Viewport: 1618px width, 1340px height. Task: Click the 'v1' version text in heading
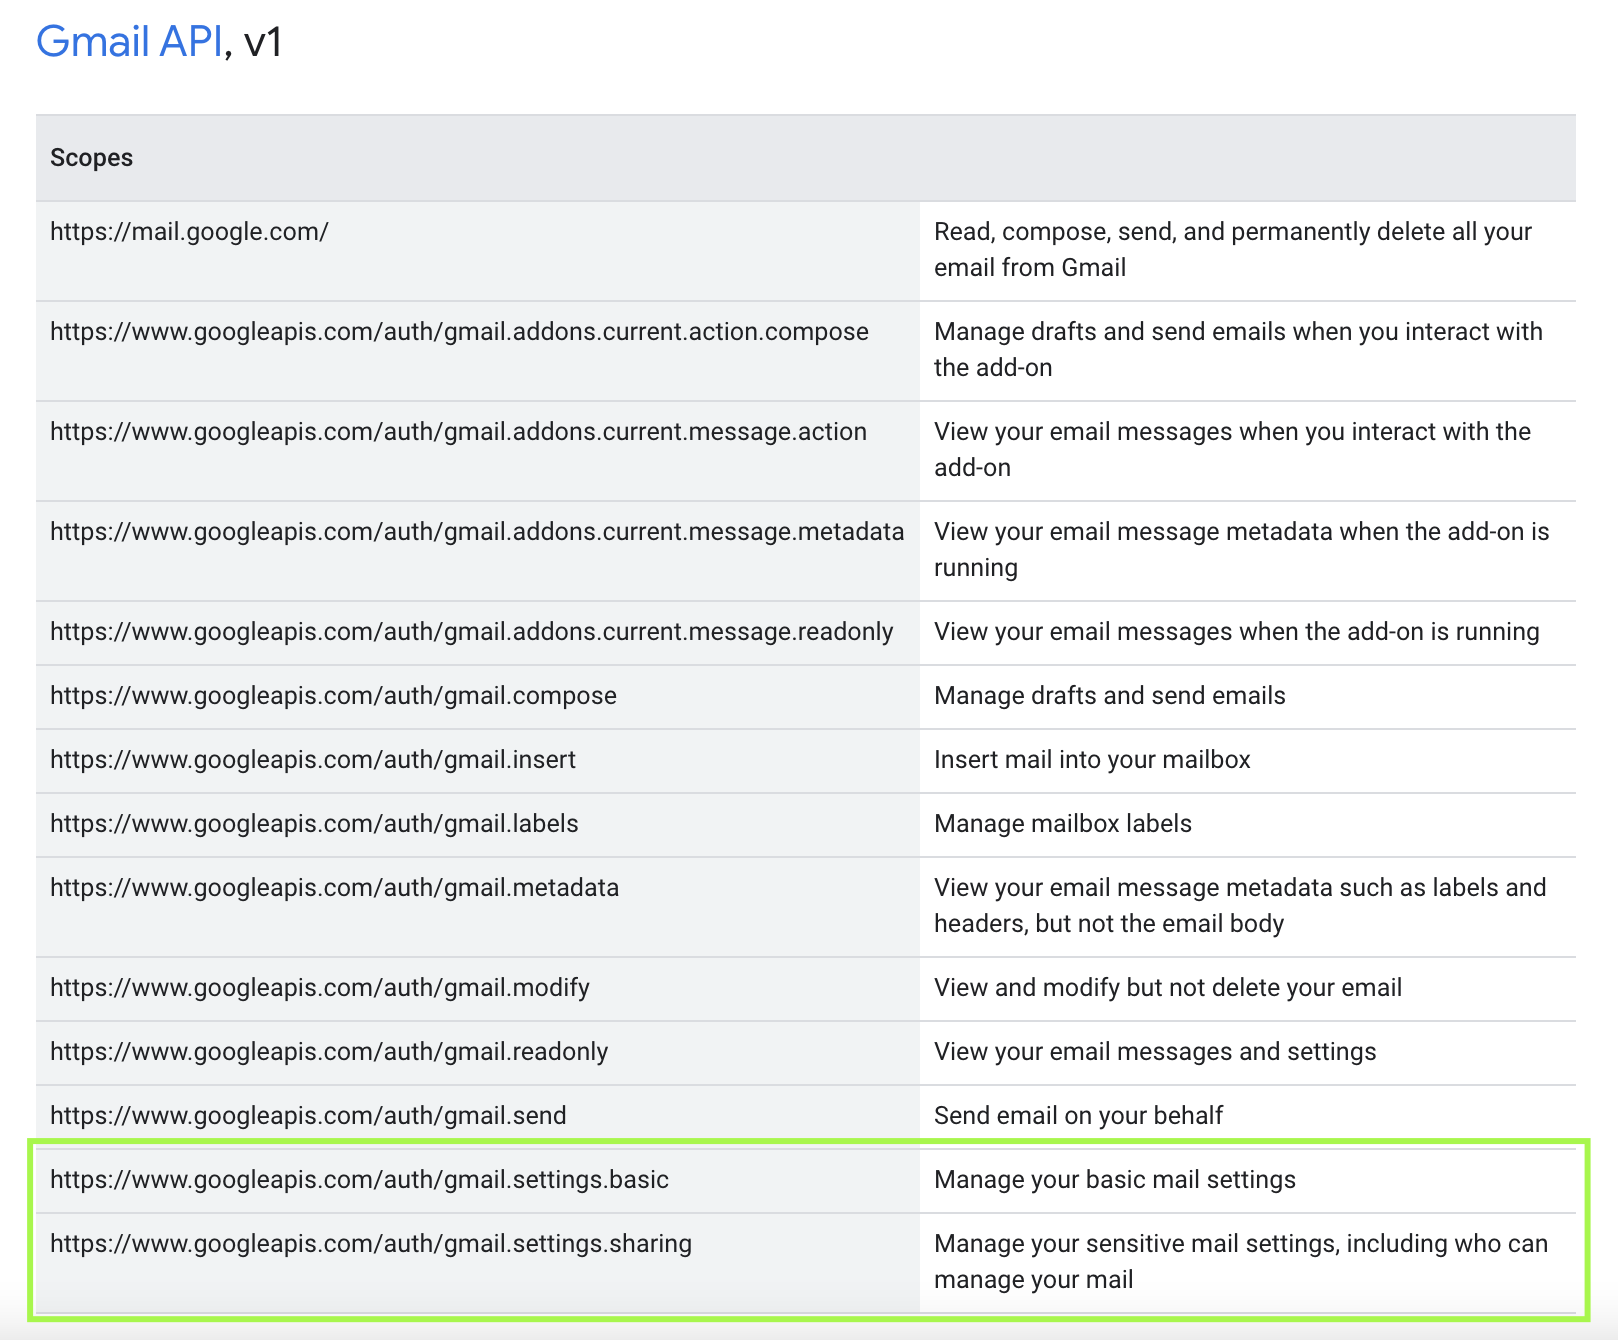(x=263, y=42)
